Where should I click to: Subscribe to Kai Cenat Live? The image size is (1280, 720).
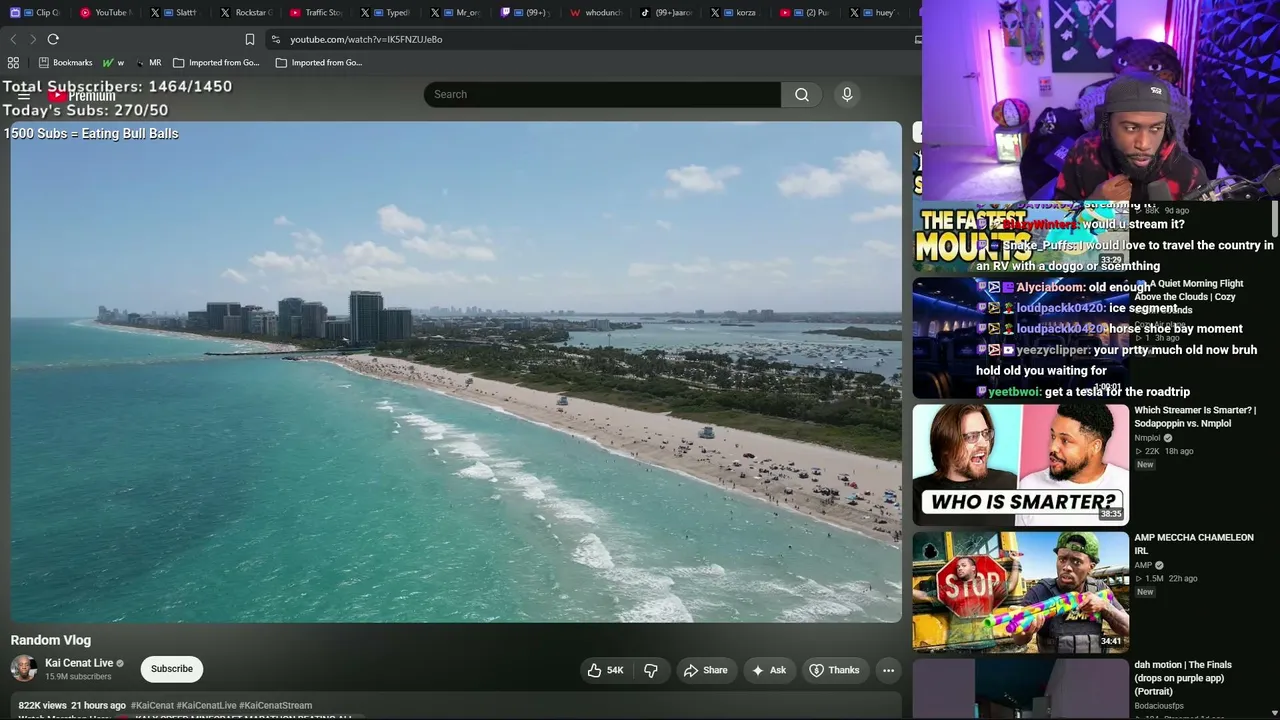pos(172,669)
